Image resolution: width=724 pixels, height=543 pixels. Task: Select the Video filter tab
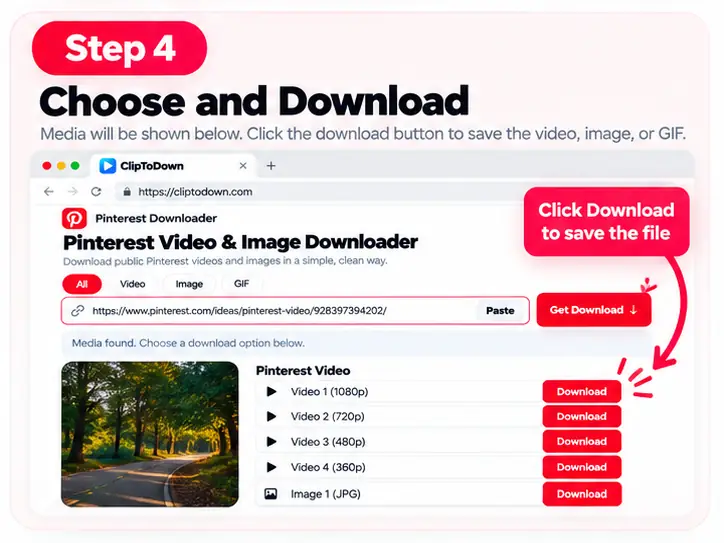133,284
